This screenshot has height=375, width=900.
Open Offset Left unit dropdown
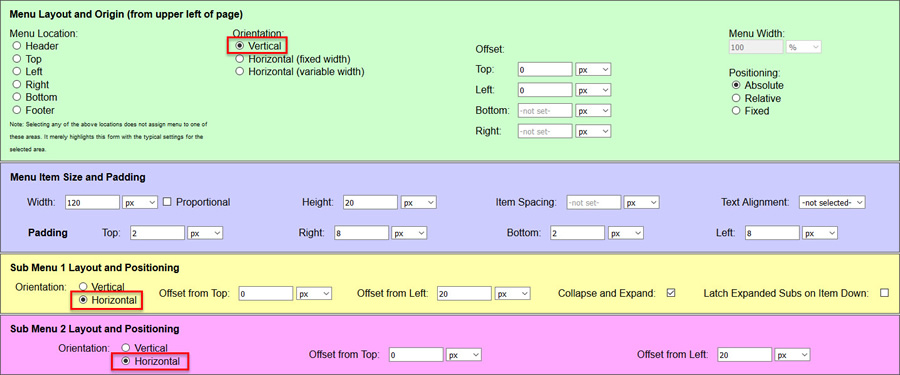click(x=593, y=90)
